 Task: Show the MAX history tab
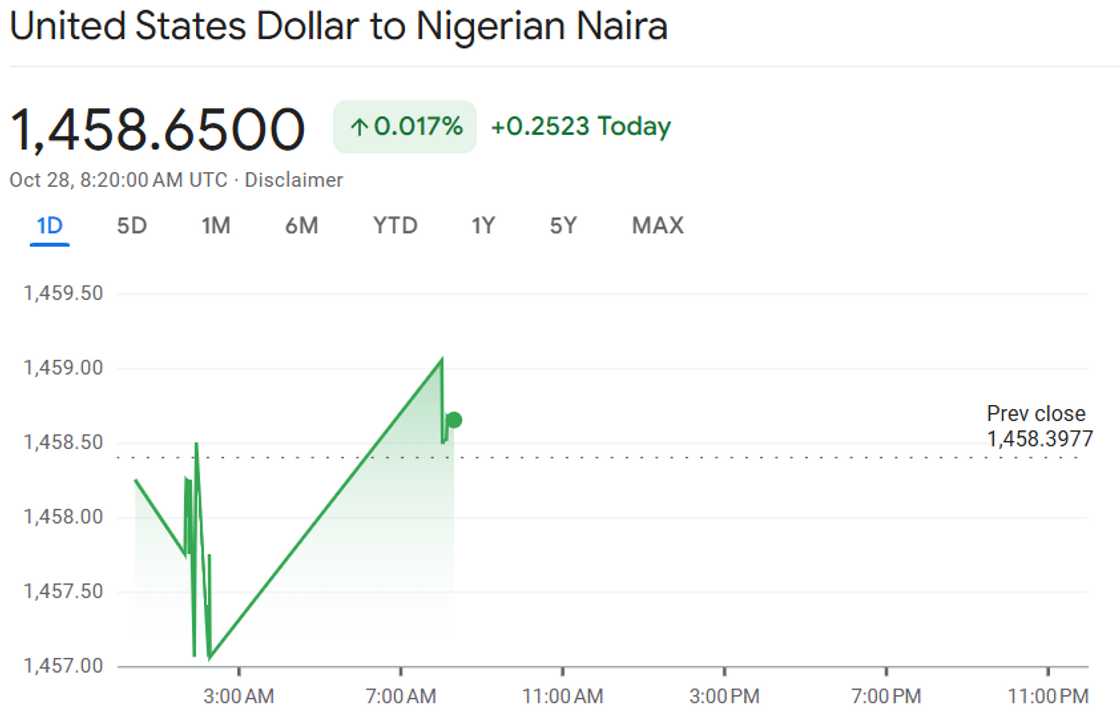pyautogui.click(x=657, y=226)
